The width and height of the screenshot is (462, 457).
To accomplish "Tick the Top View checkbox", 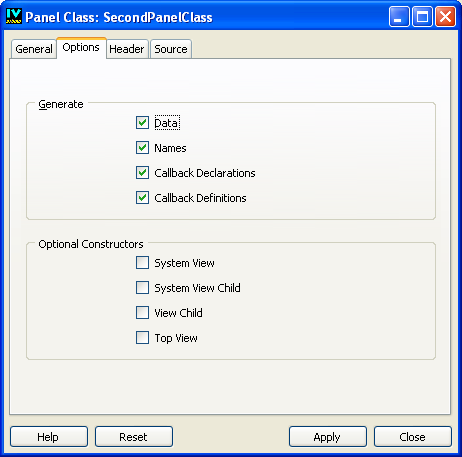I will click(142, 338).
